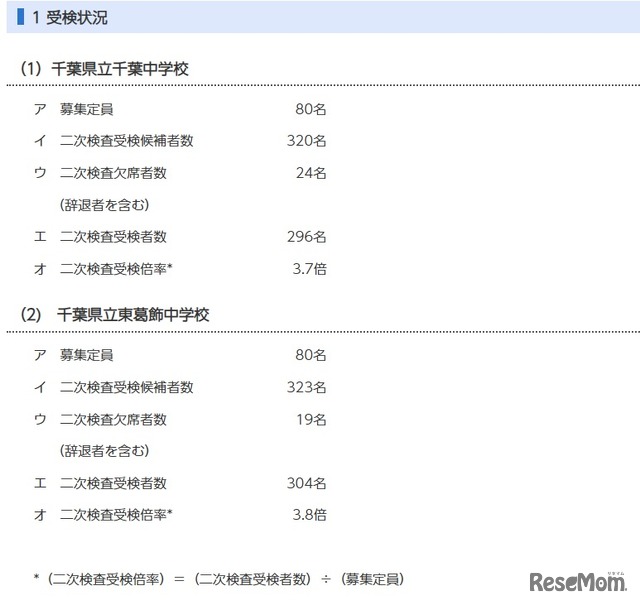Click the blue bar beside 受検状況 header
The image size is (640, 605).
click(x=21, y=18)
